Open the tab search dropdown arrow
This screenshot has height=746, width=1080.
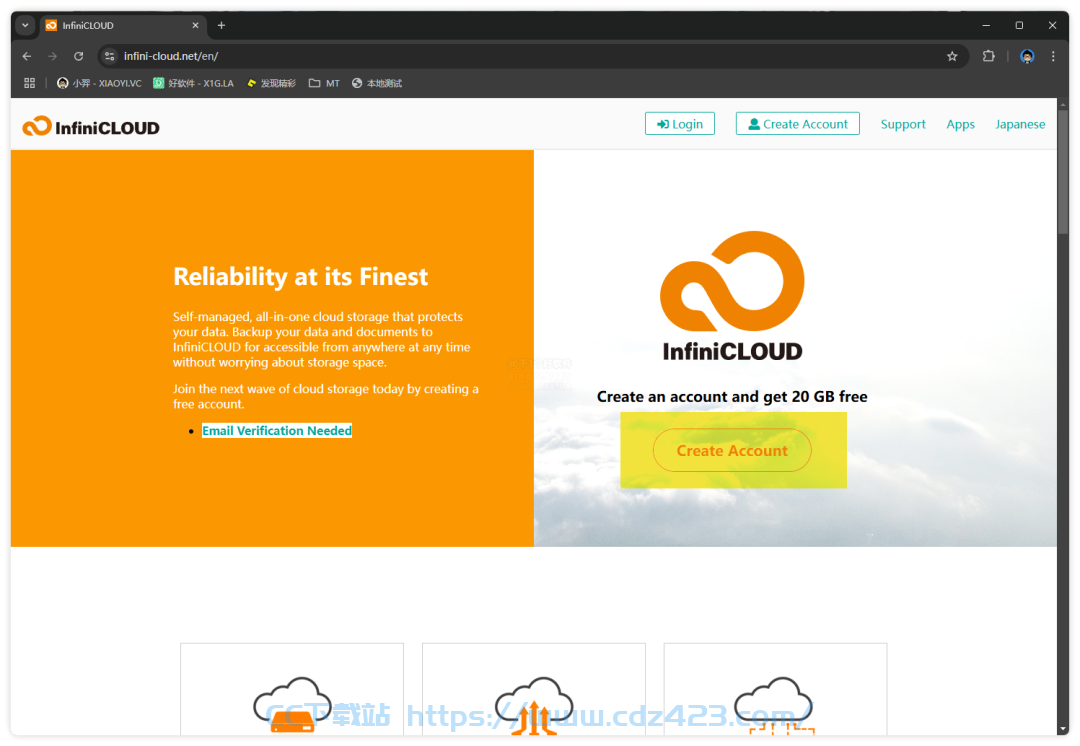pyautogui.click(x=25, y=25)
